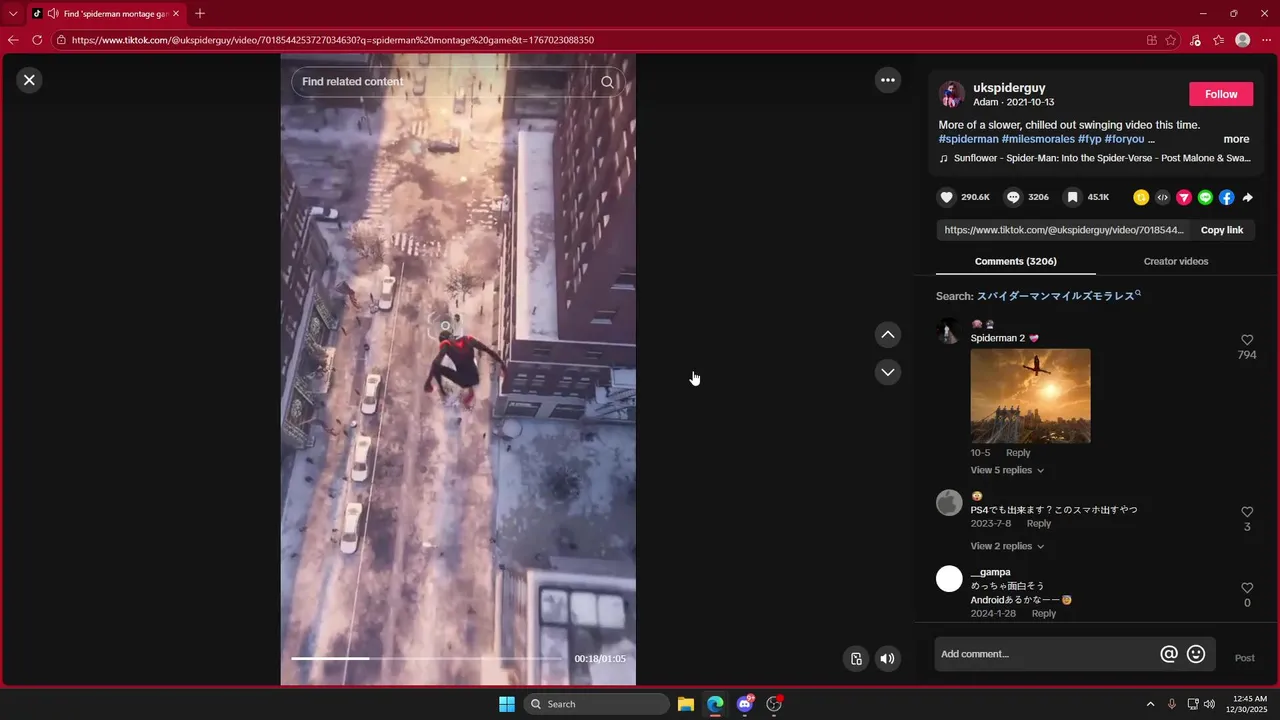Post the comment
The height and width of the screenshot is (720, 1280).
(1244, 658)
